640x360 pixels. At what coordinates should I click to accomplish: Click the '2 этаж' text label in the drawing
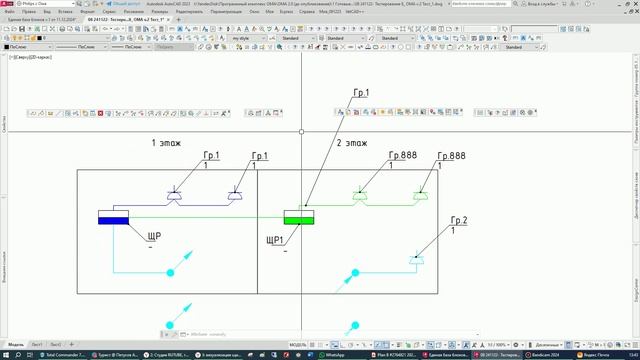click(x=352, y=143)
